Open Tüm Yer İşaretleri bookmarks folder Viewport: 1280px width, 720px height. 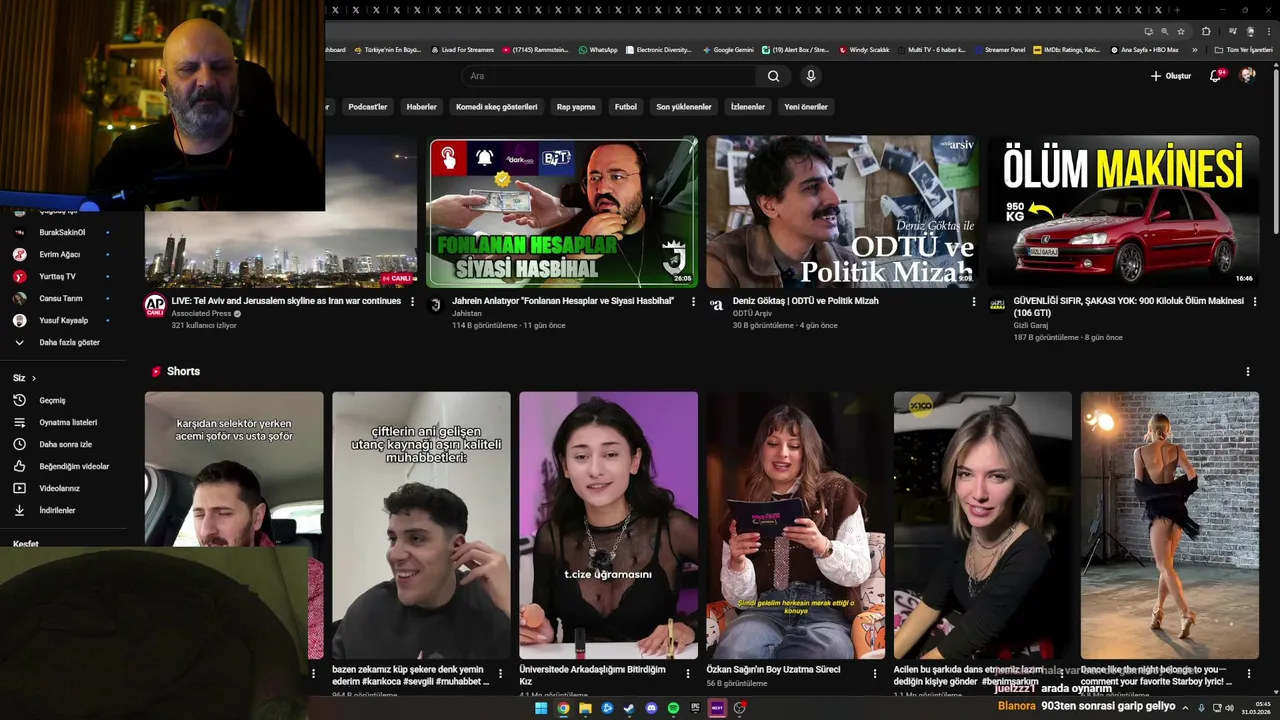1245,49
